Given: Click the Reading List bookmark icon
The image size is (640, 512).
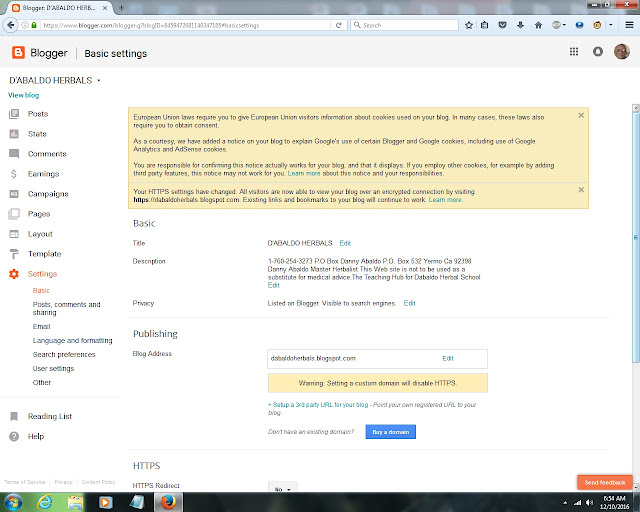Looking at the screenshot, I should (14, 416).
